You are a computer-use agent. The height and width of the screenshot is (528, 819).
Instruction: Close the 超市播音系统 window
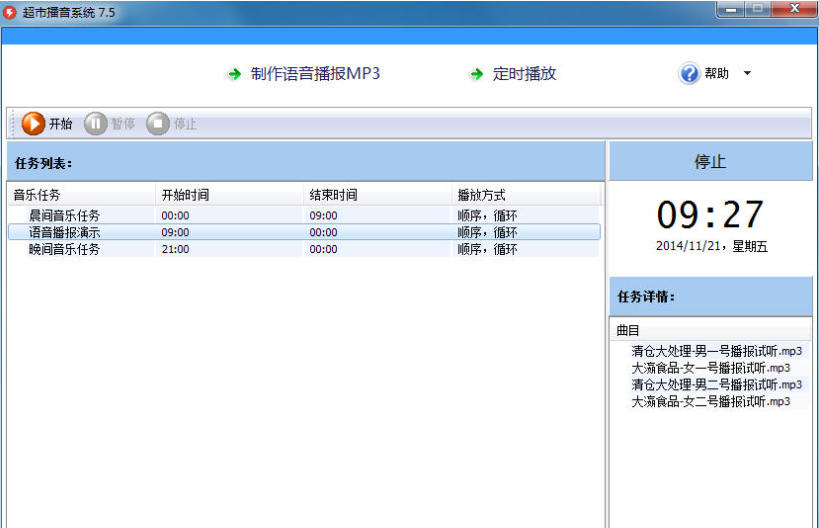794,9
